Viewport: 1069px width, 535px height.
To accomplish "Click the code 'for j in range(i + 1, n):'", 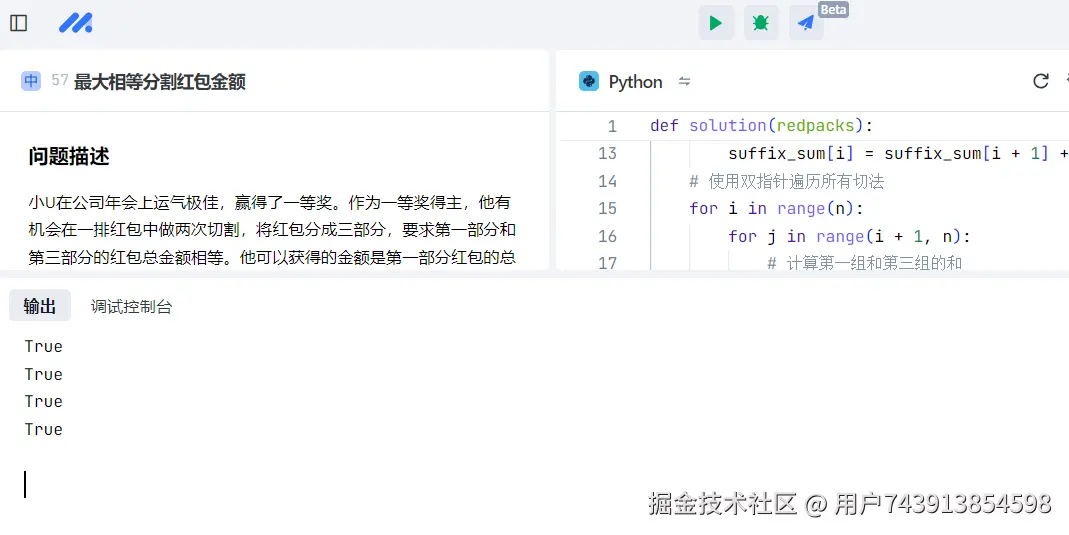I will pos(849,236).
